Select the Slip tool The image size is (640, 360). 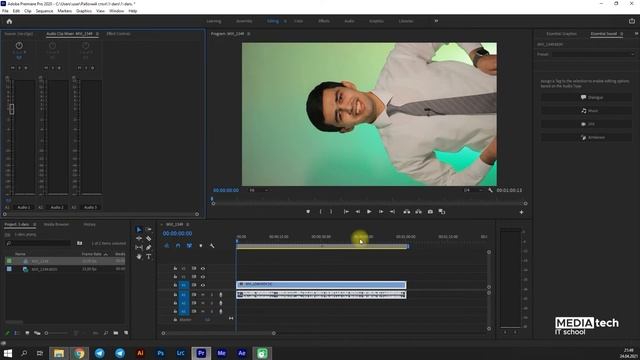click(x=139, y=247)
